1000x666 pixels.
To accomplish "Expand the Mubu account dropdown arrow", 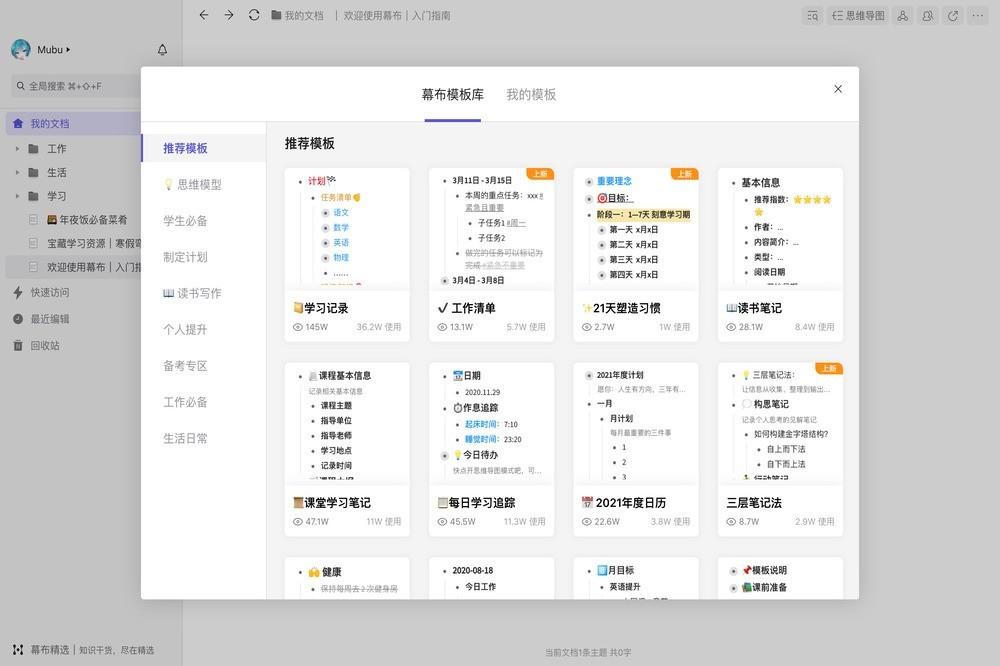I will click(68, 49).
